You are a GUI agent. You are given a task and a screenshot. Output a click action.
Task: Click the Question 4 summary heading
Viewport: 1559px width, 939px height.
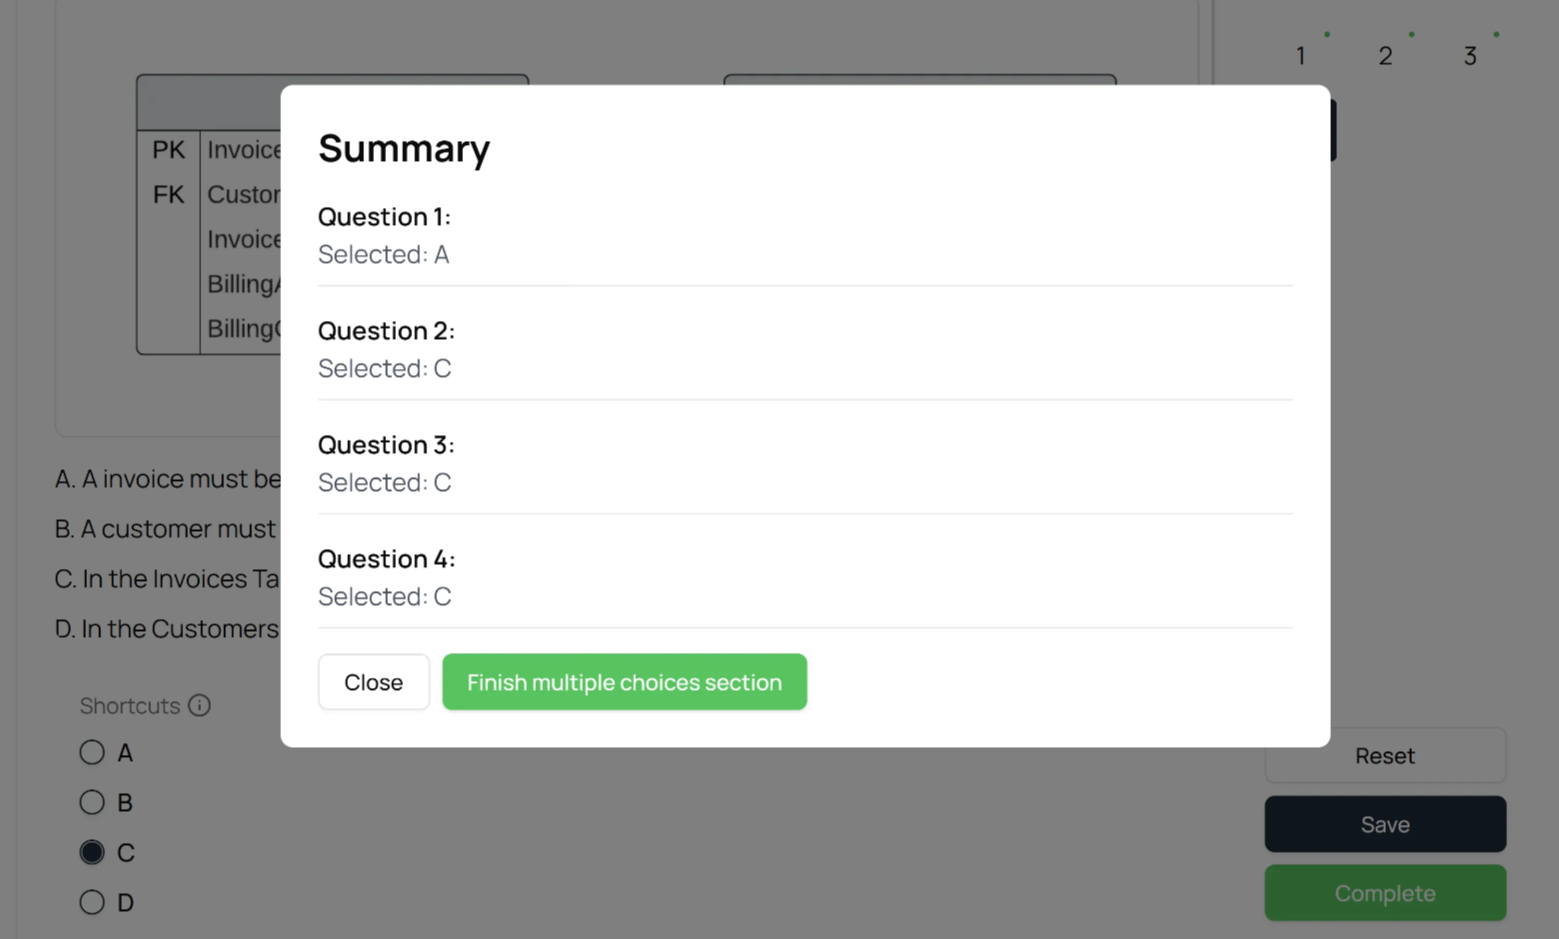[x=386, y=559]
